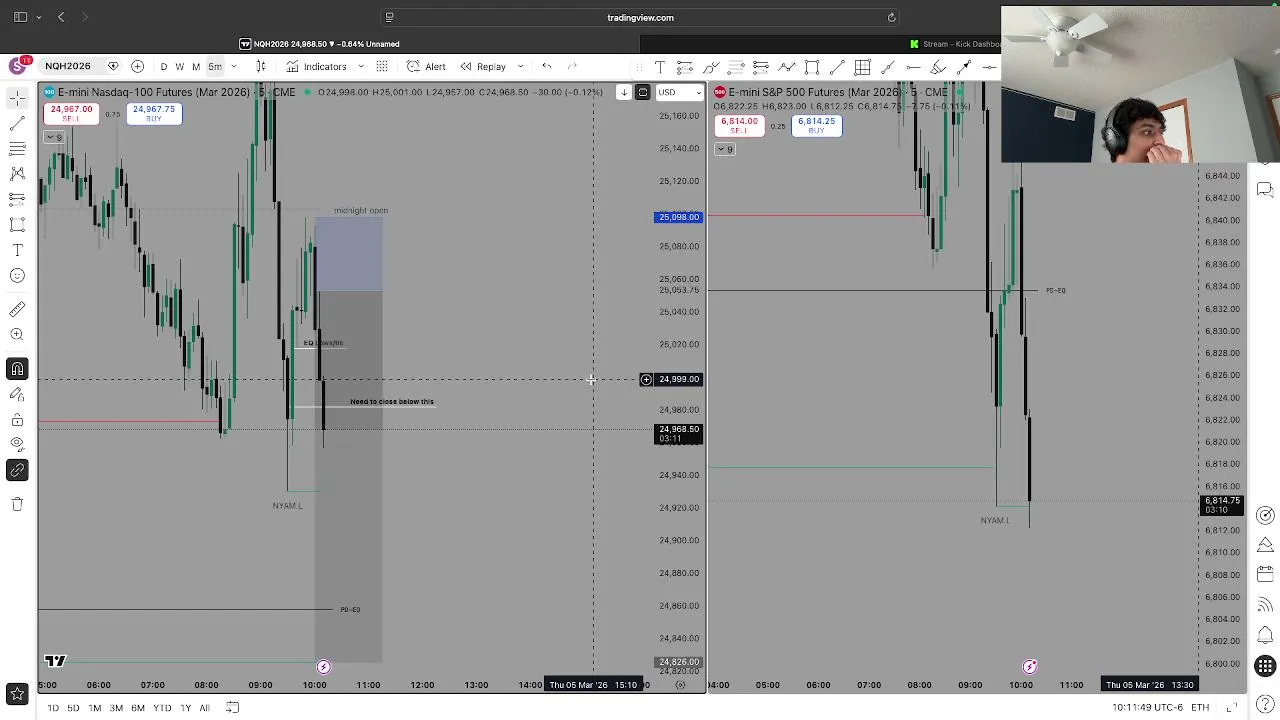Click the Safari sidebar toggle icon

tap(20, 17)
